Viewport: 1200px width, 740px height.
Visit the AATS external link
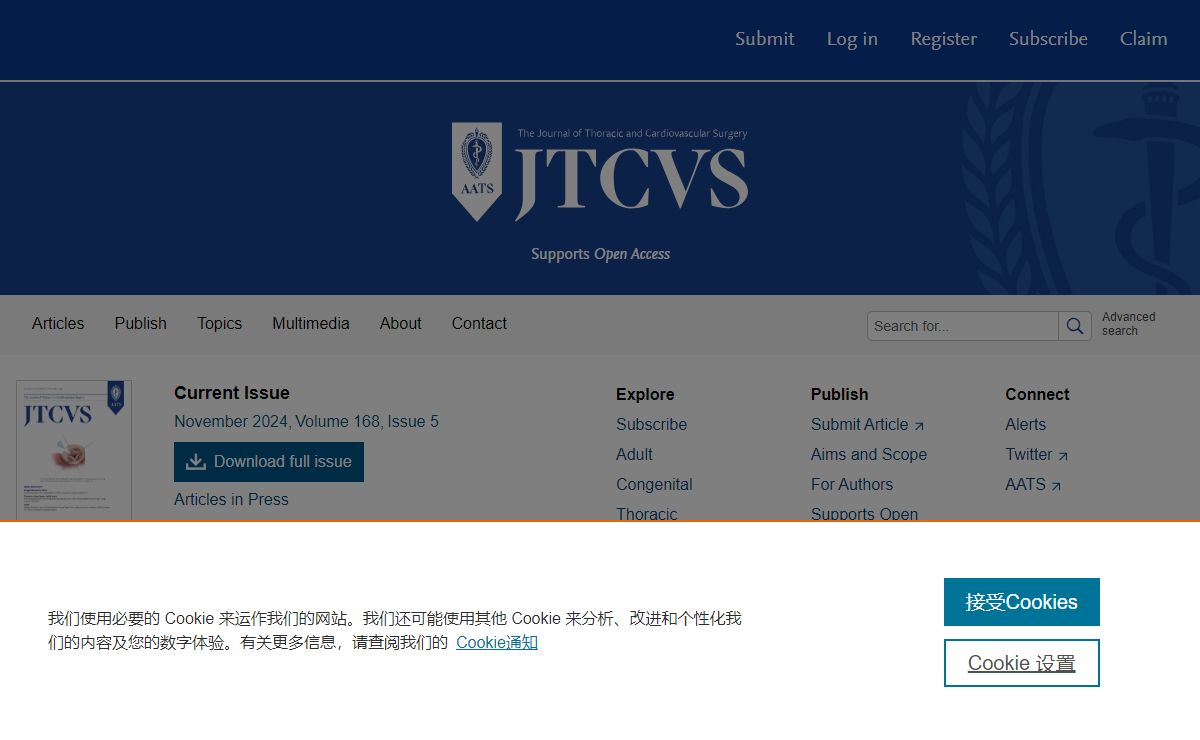1033,485
